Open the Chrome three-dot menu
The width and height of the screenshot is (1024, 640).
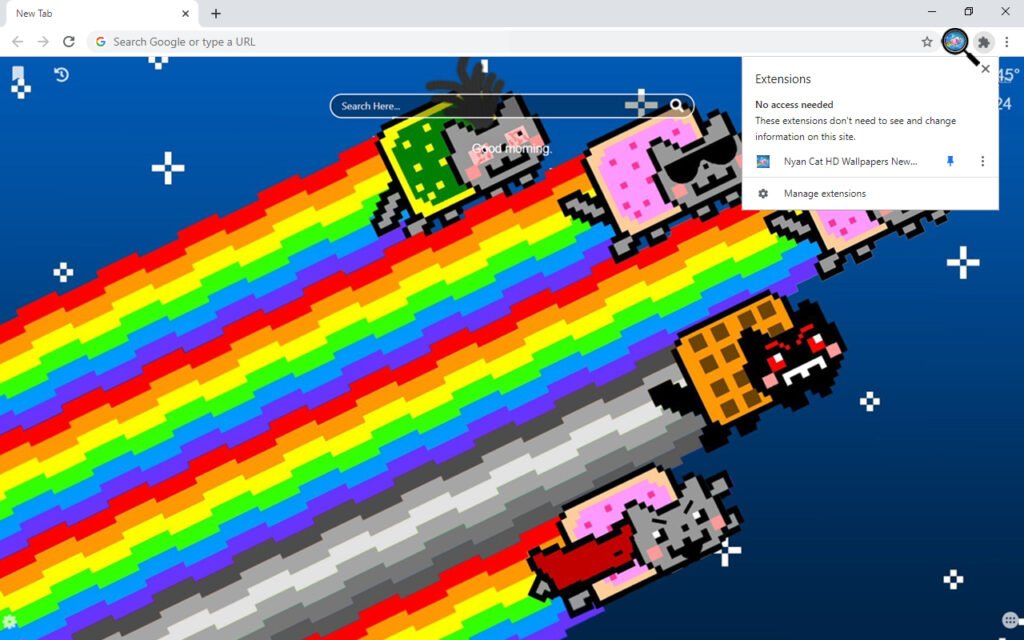pyautogui.click(x=1007, y=42)
